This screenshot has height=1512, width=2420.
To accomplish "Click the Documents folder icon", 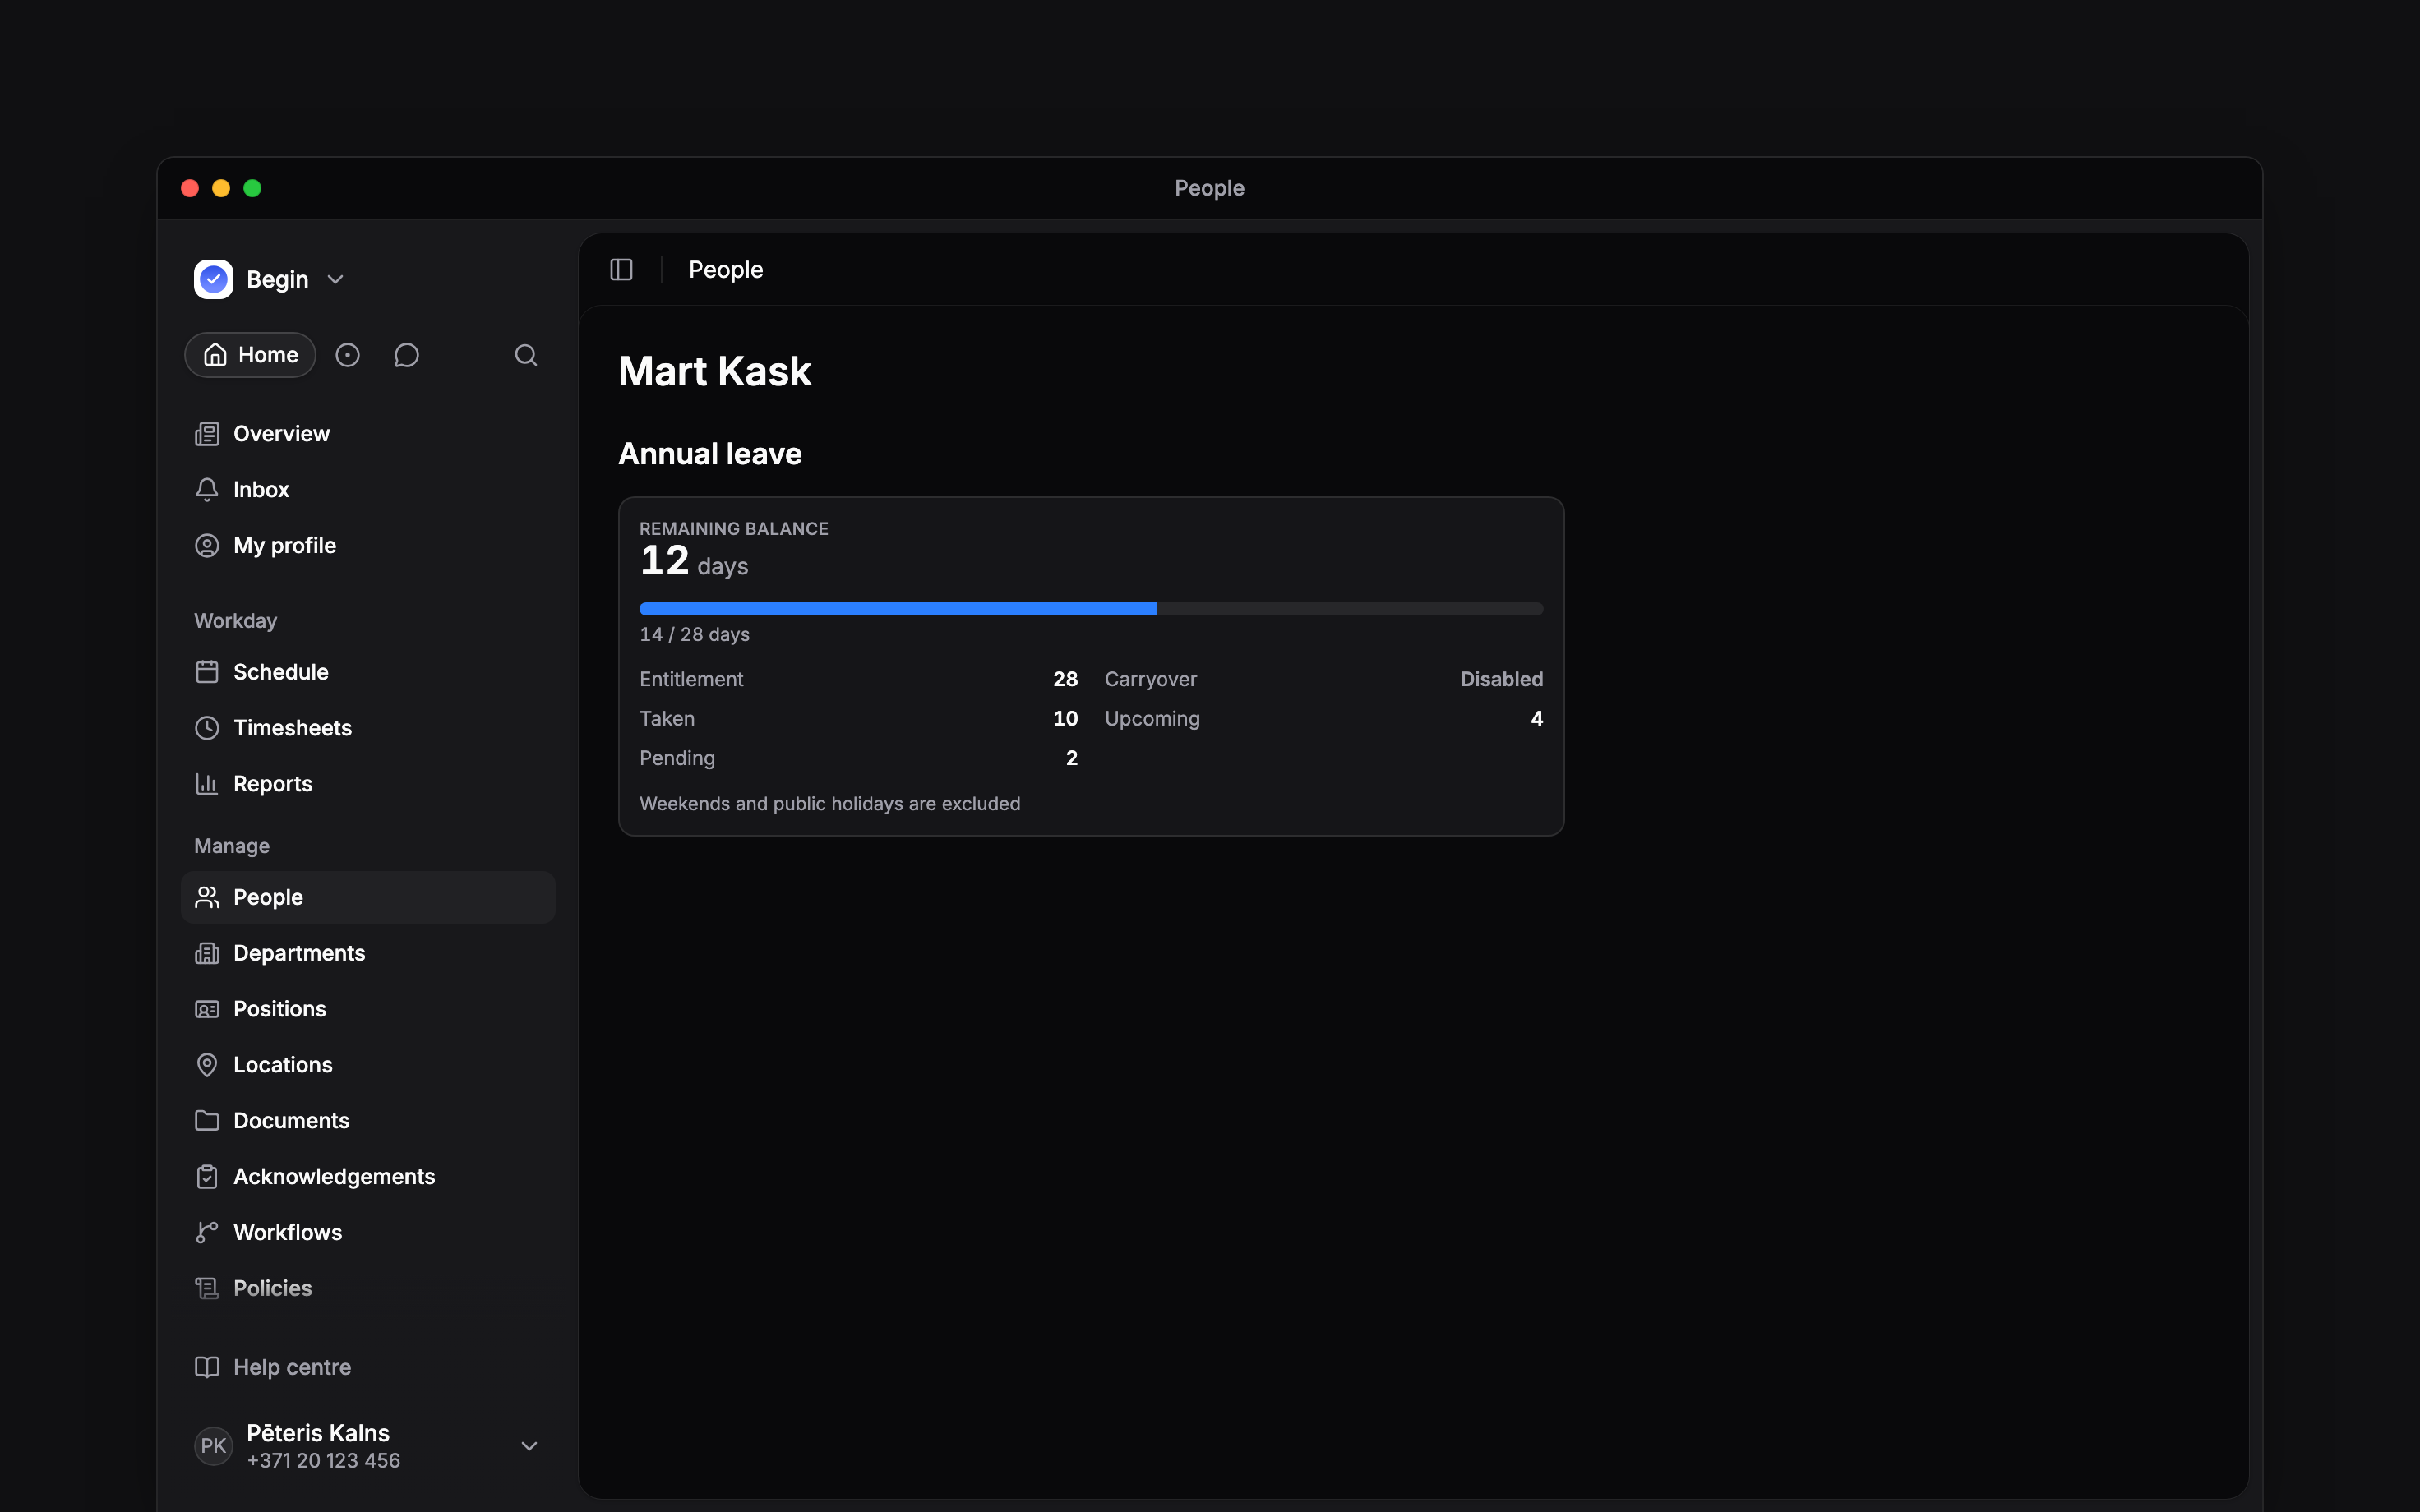I will (207, 1121).
